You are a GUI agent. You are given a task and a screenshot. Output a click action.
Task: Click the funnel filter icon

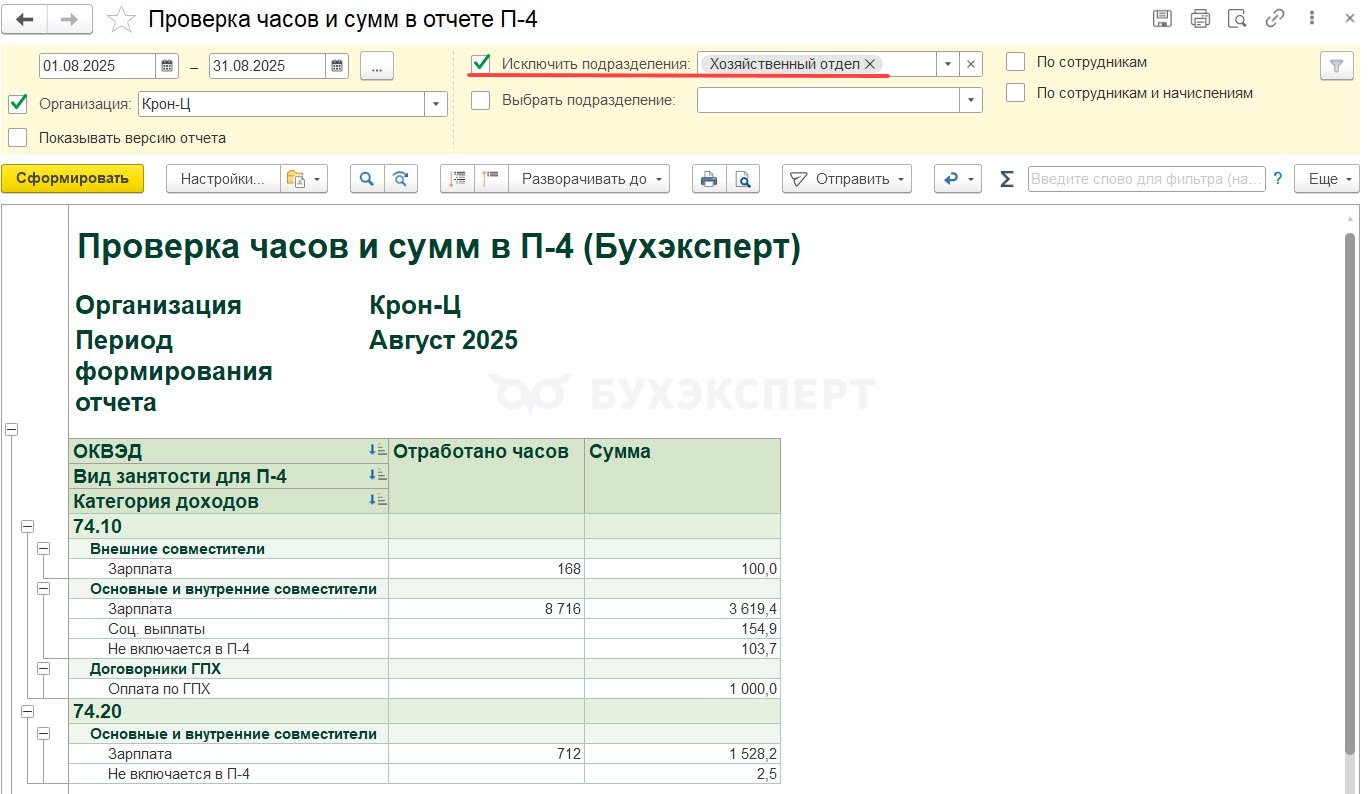click(x=1335, y=66)
